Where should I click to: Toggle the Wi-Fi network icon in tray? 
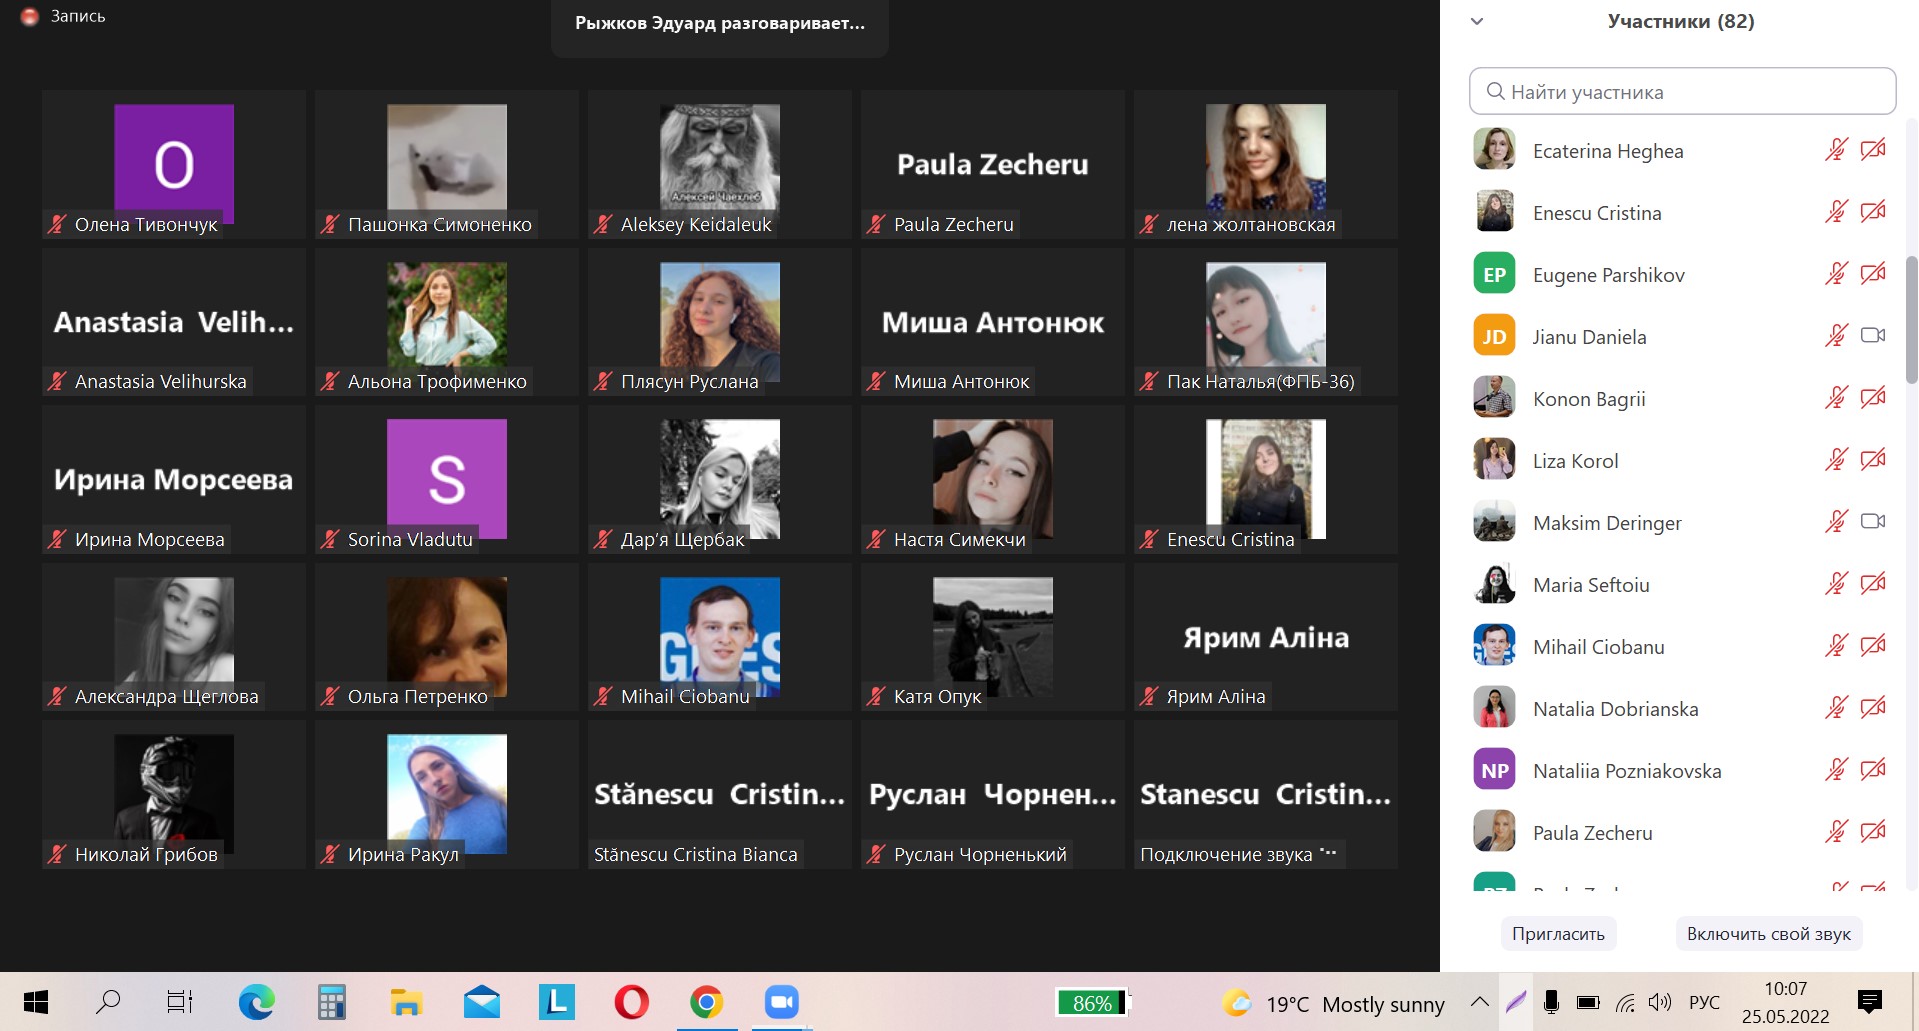tap(1625, 1002)
